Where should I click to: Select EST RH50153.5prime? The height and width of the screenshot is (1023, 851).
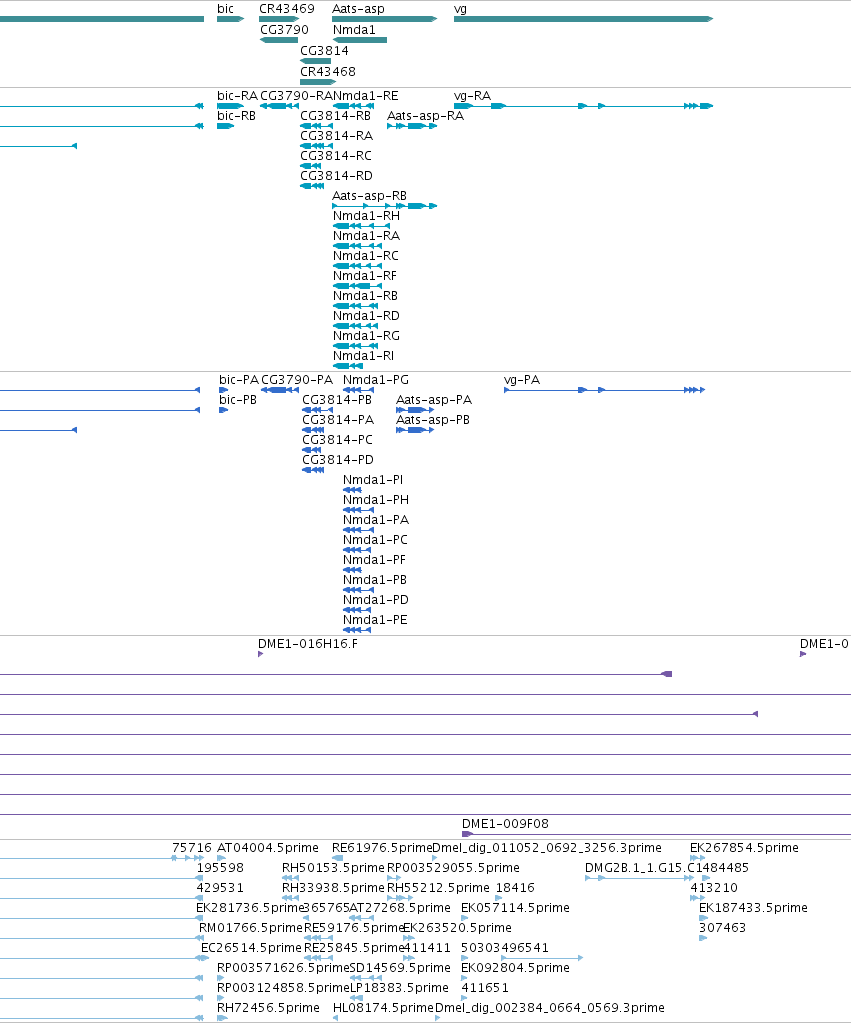[290, 878]
